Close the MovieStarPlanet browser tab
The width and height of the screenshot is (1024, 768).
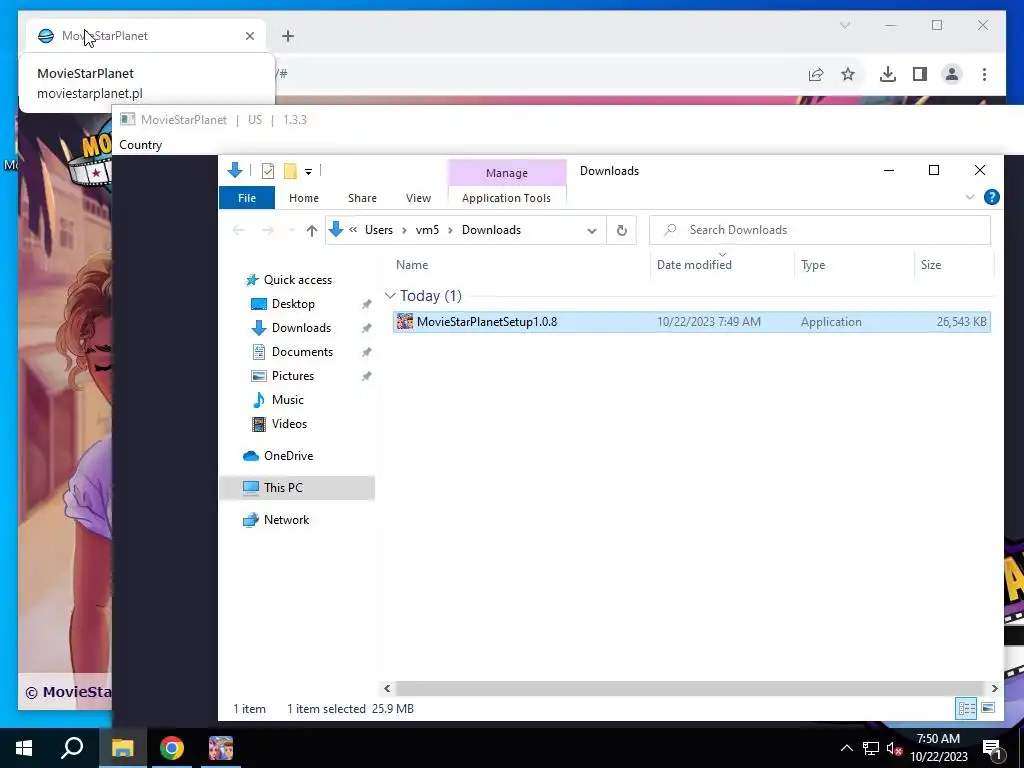[249, 36]
